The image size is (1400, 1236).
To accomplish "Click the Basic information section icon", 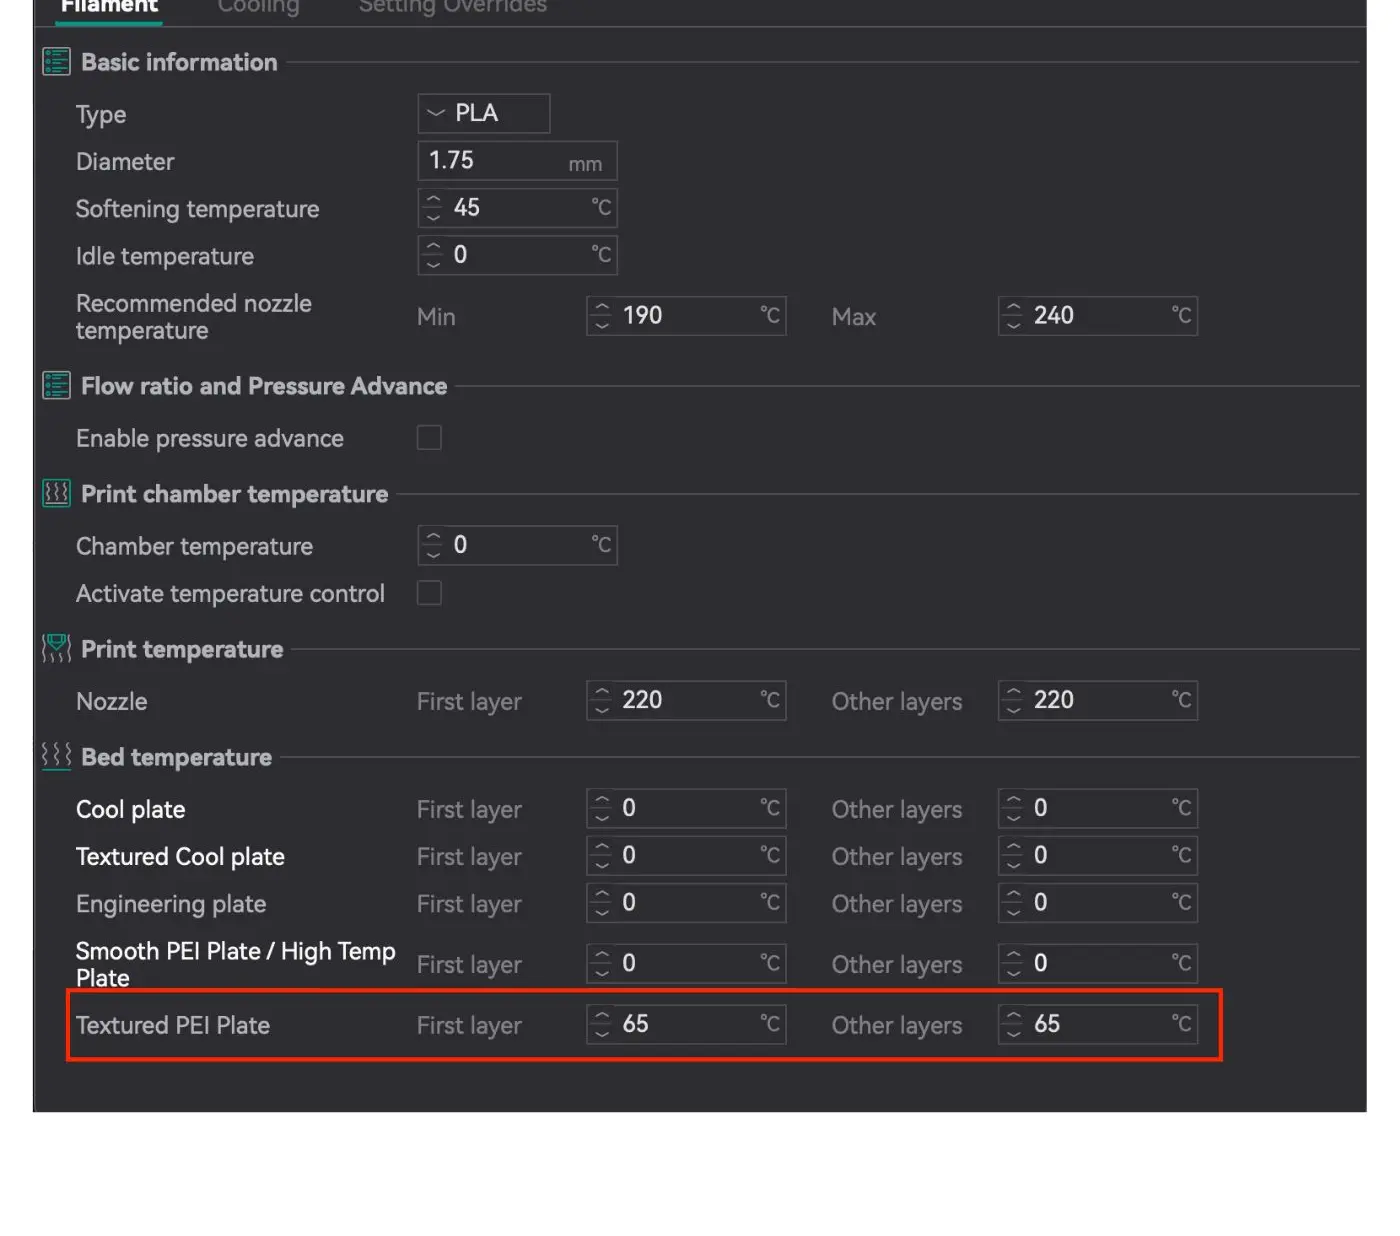I will click(56, 62).
